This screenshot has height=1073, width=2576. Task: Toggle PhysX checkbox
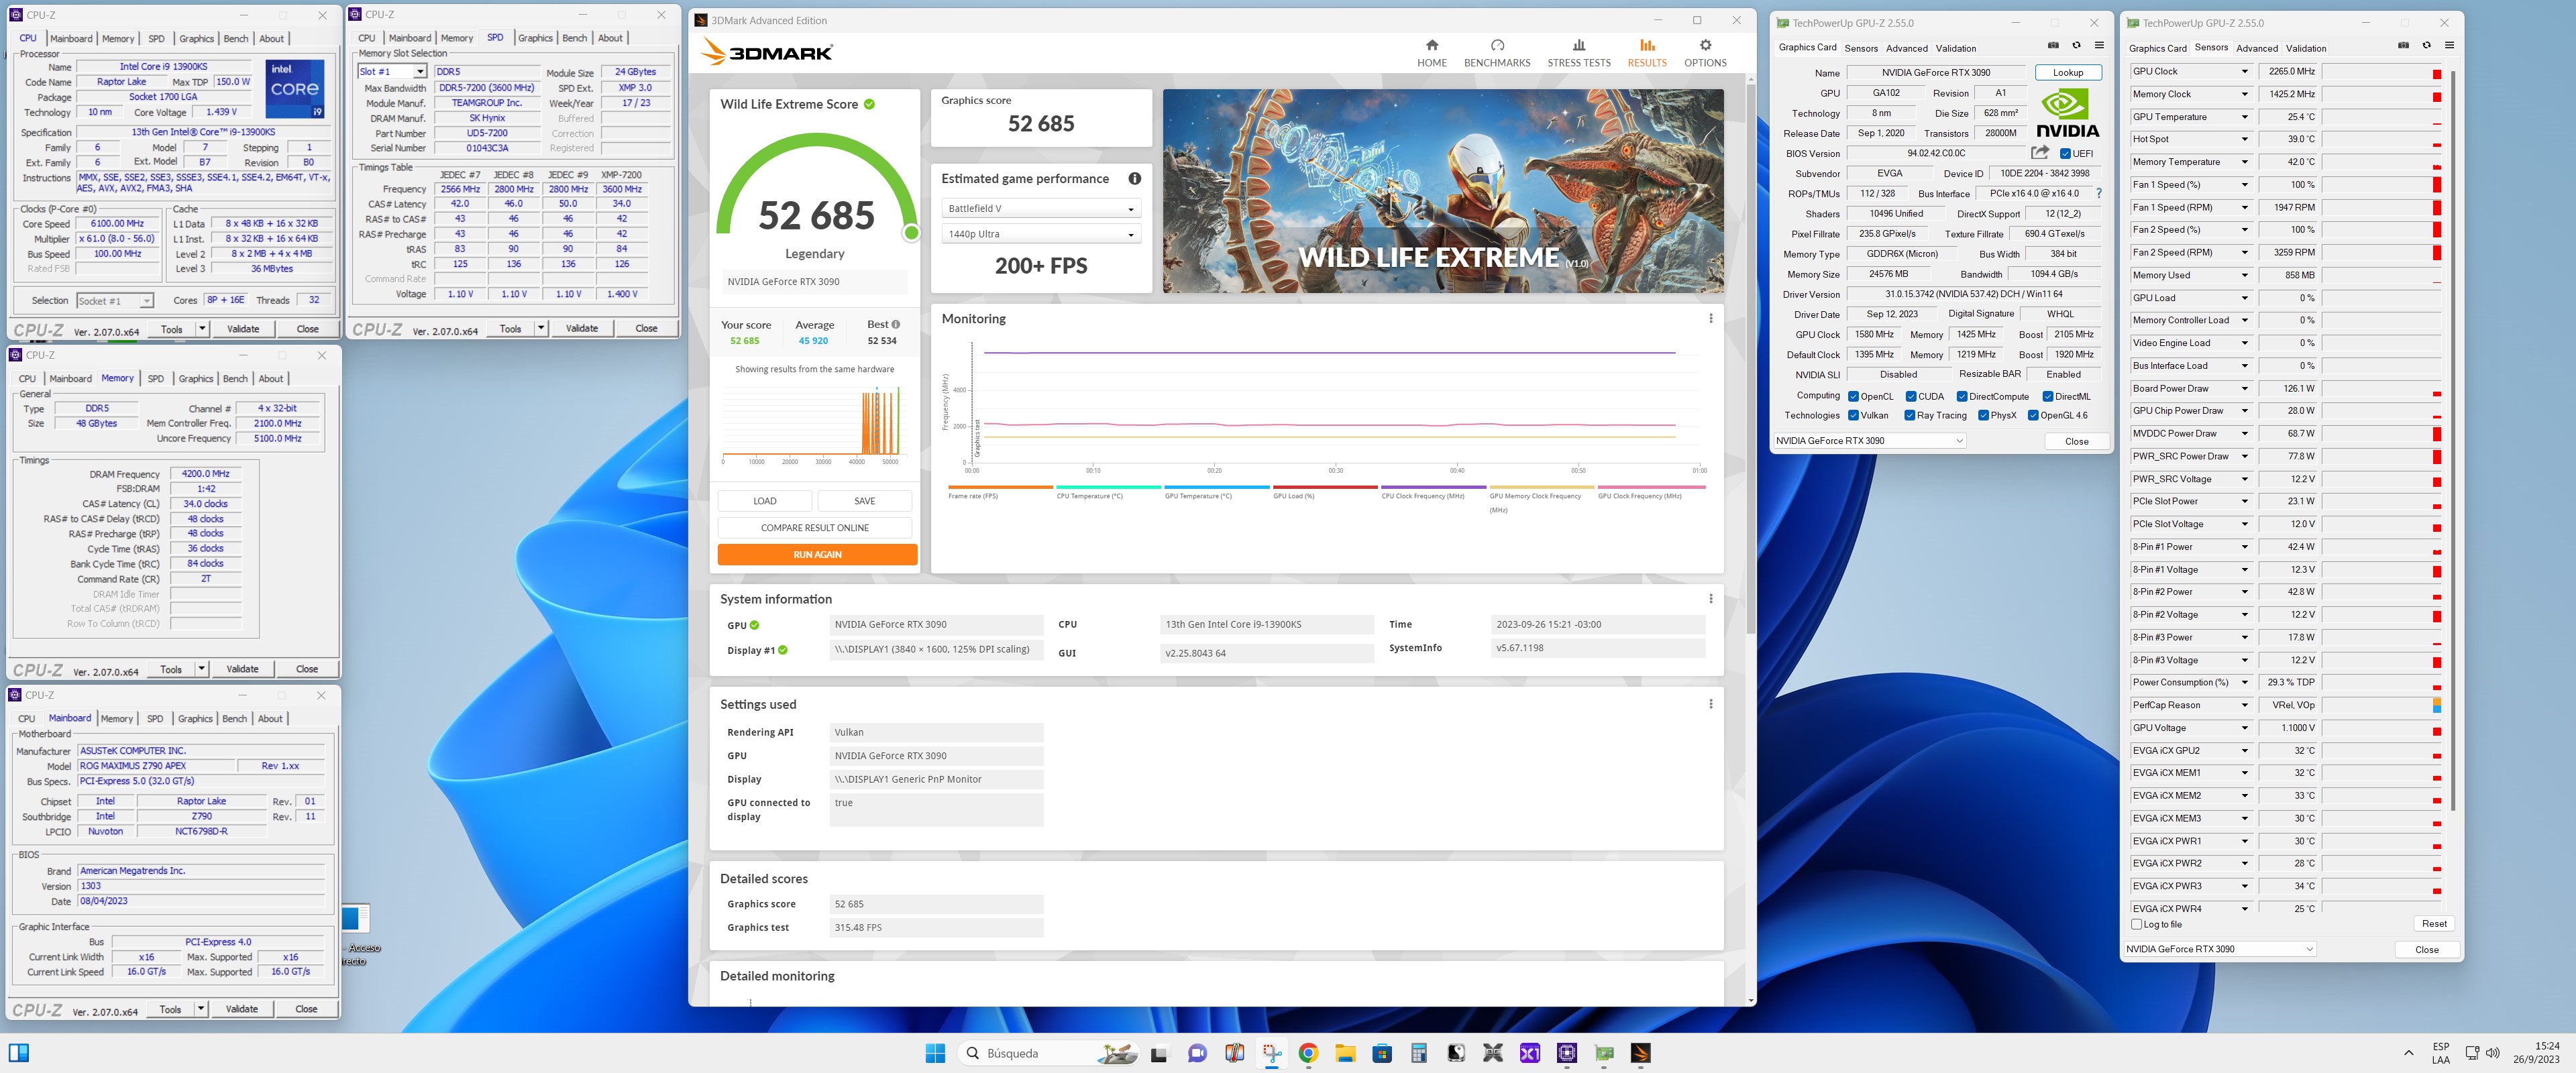pos(1983,416)
